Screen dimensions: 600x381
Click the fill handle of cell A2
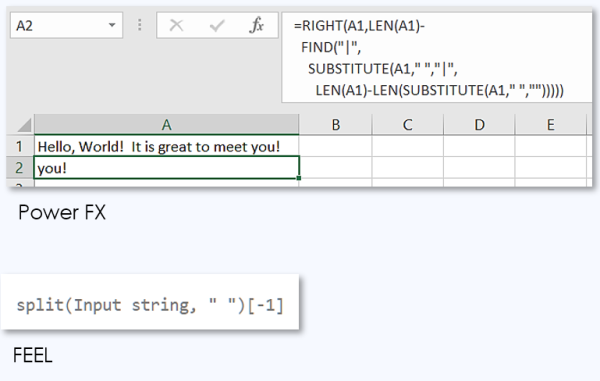(x=298, y=178)
